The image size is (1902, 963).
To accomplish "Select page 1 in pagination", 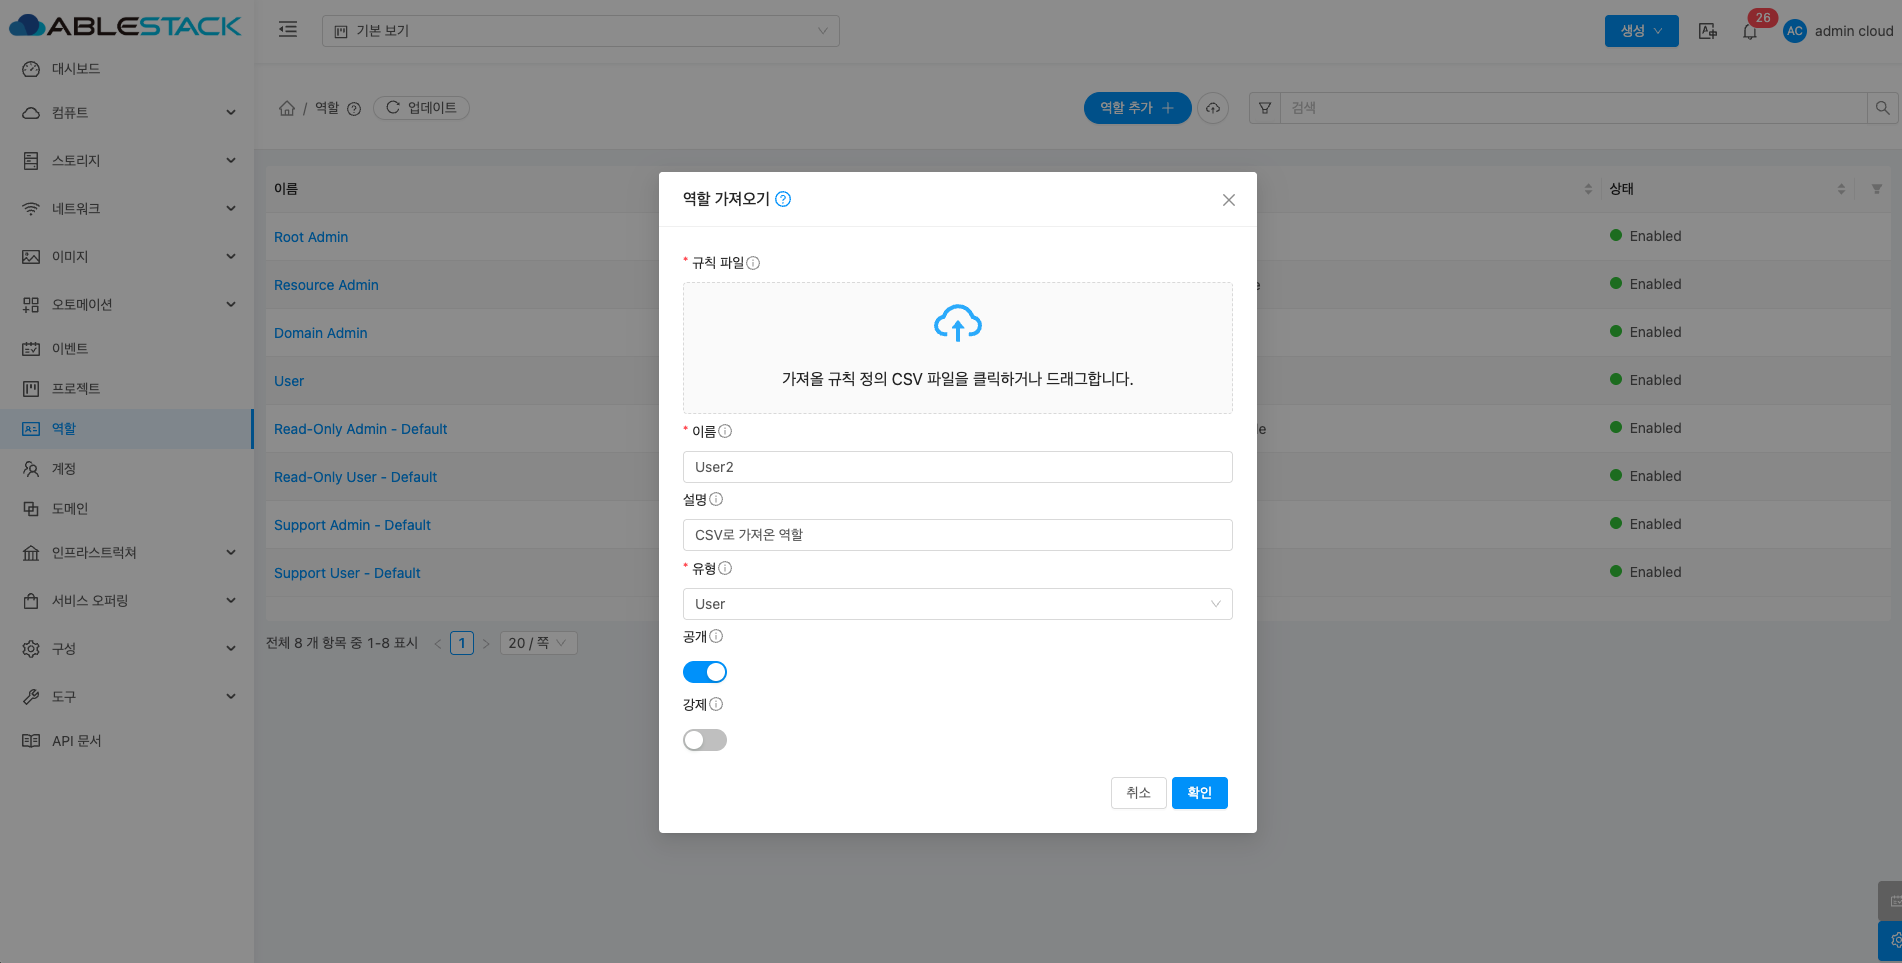I will [x=462, y=643].
